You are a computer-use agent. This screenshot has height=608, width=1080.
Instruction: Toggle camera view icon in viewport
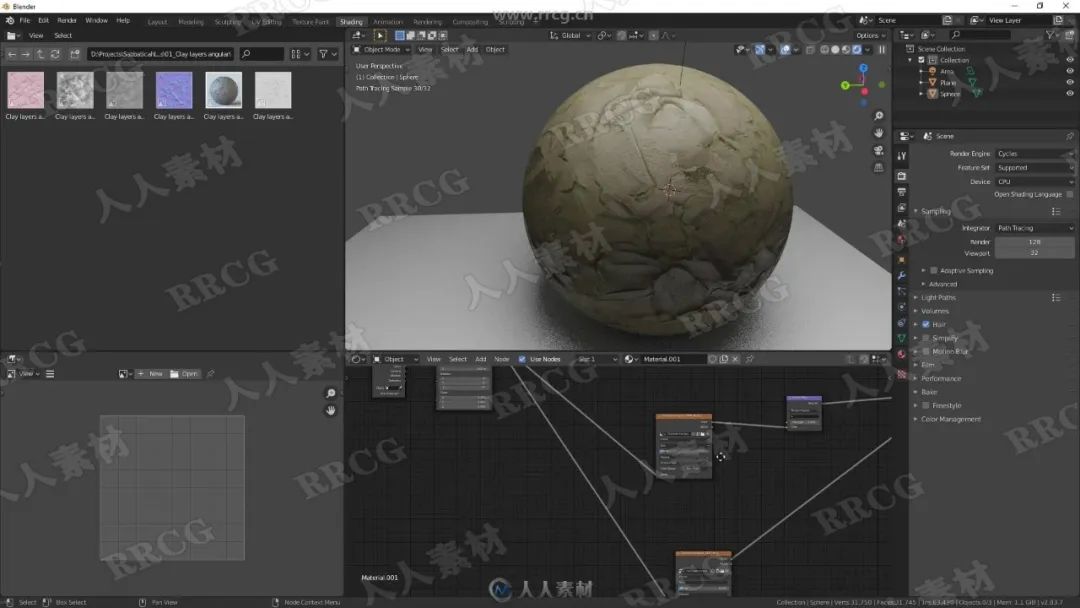point(878,150)
